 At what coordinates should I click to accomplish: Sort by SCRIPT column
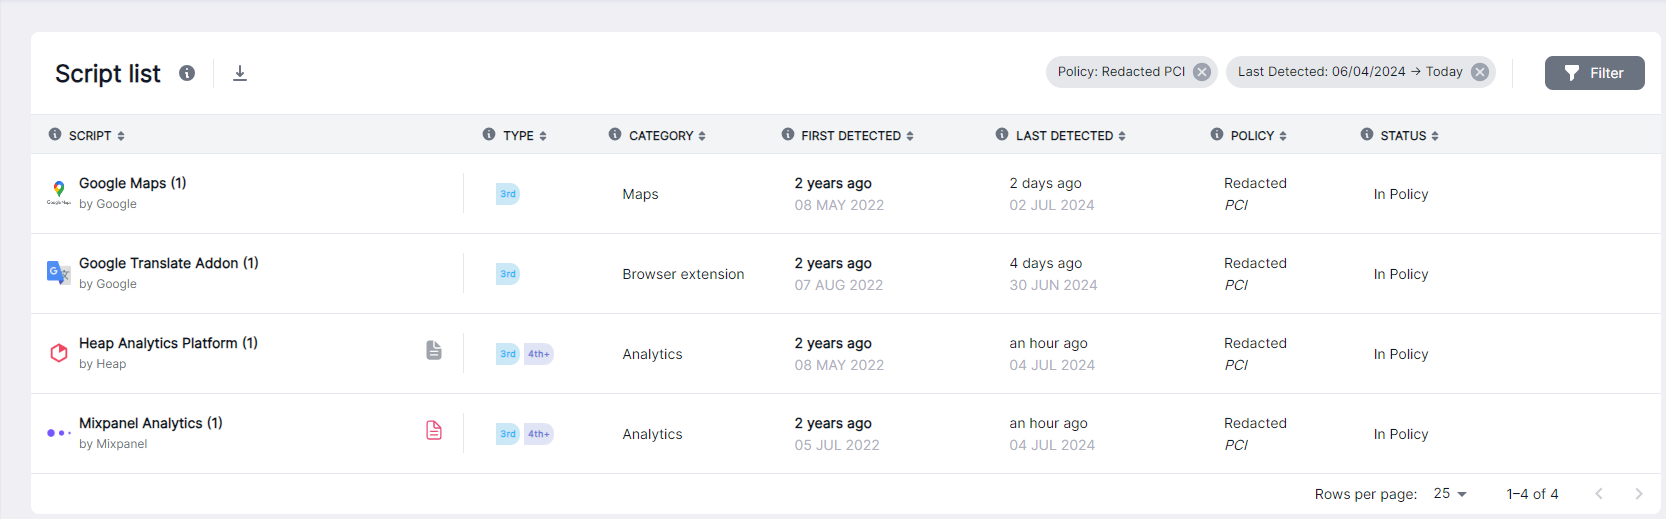pos(121,136)
